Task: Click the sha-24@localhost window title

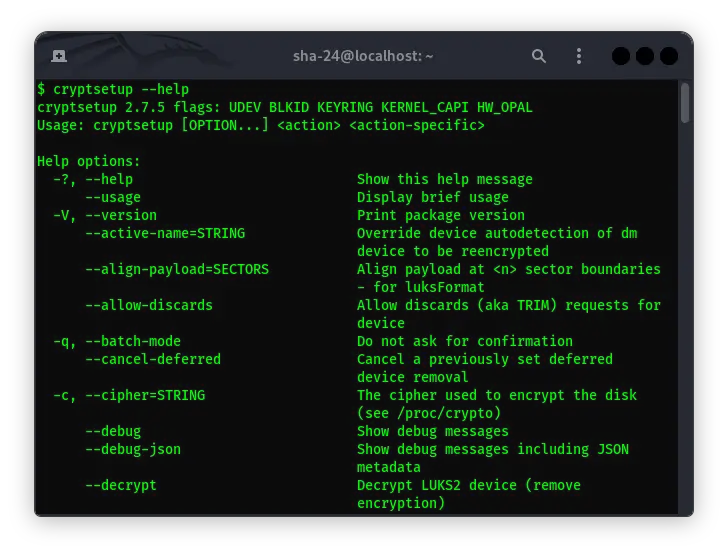Action: (363, 57)
